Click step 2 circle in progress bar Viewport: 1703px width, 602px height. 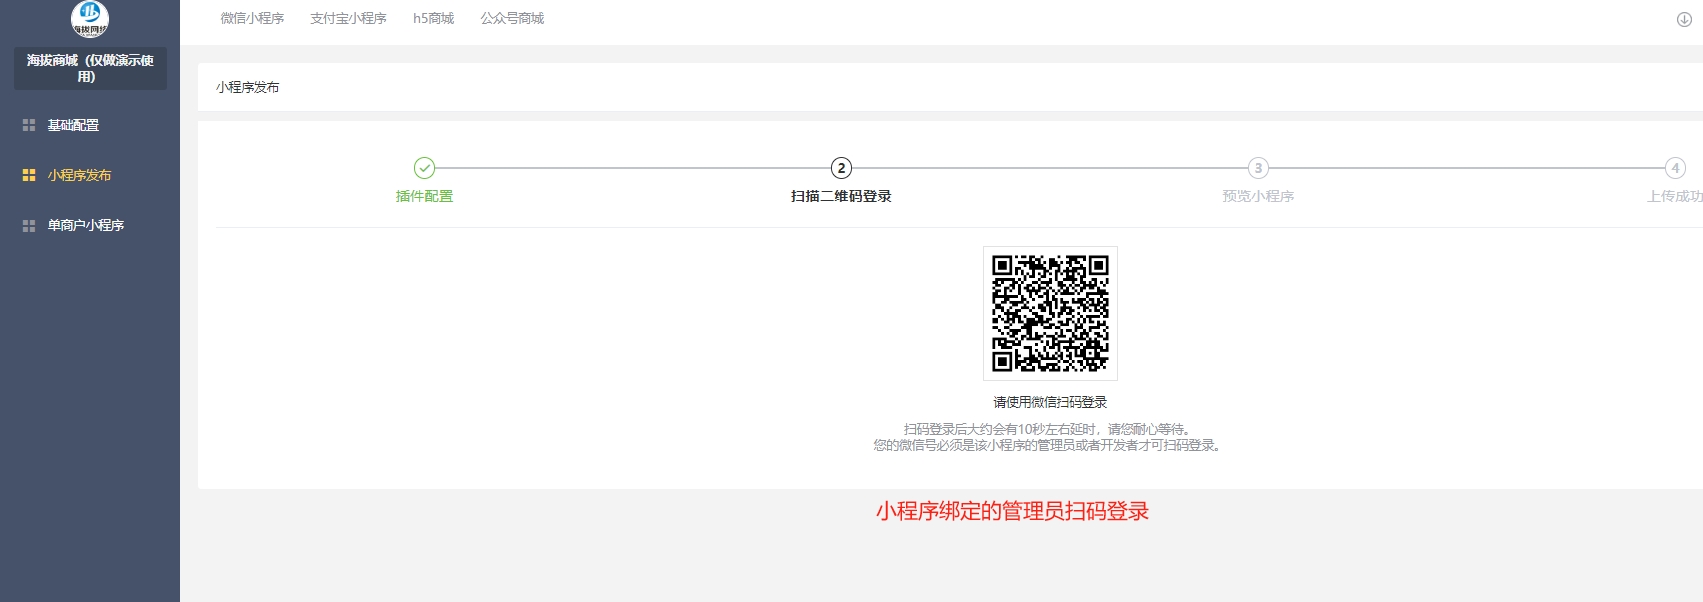click(841, 168)
